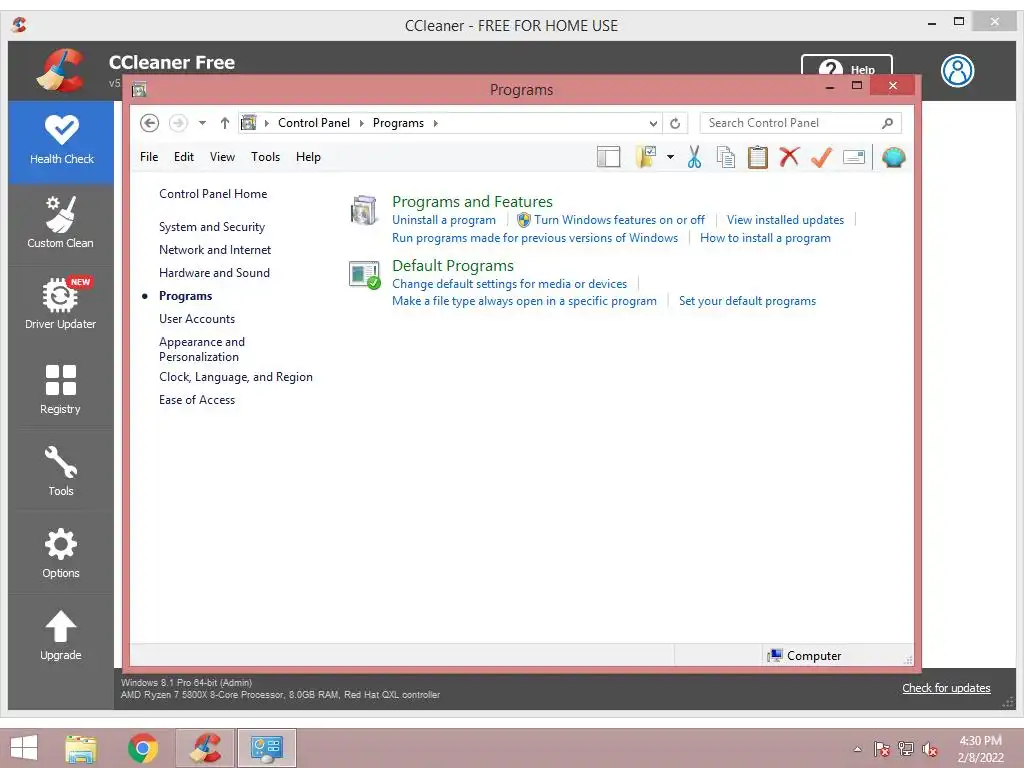Click the search magnifier icon
1024x768 pixels.
[887, 123]
